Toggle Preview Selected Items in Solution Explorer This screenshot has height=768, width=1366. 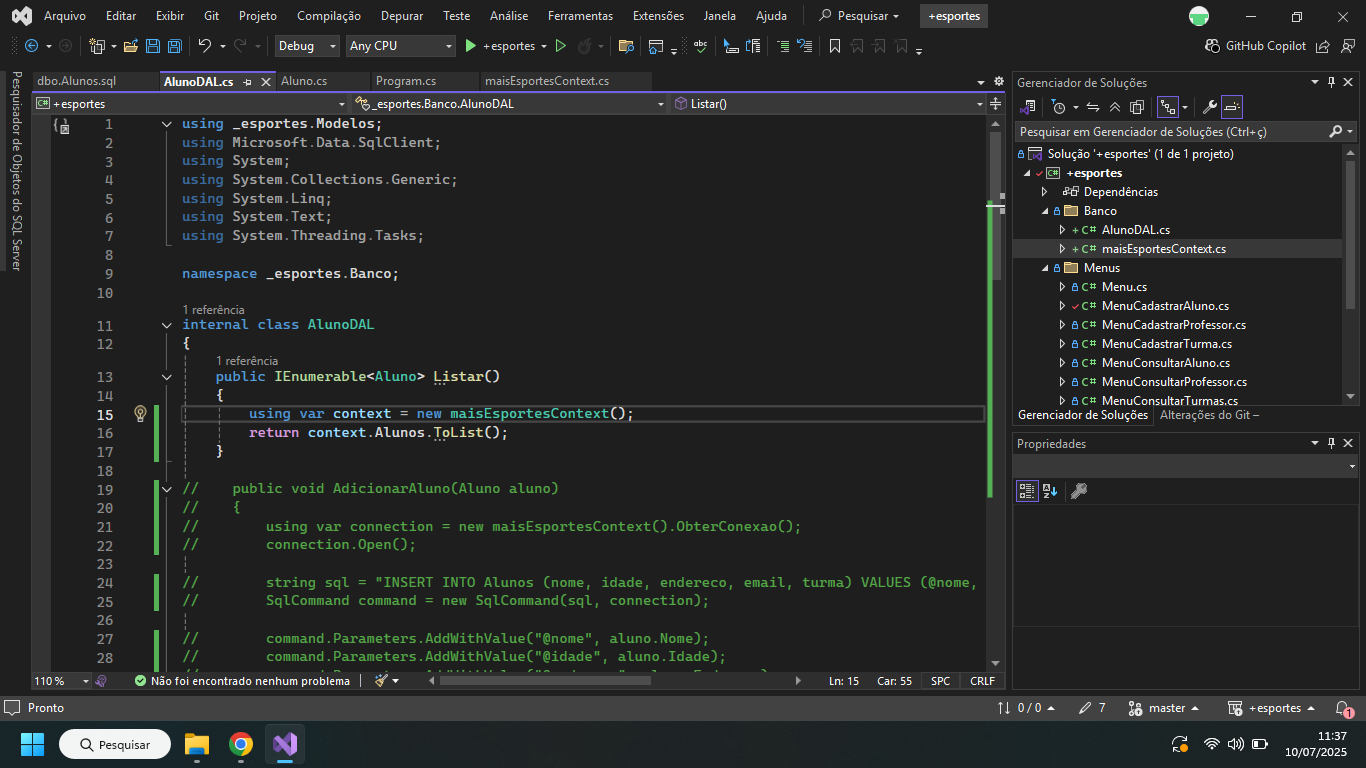tap(1232, 107)
